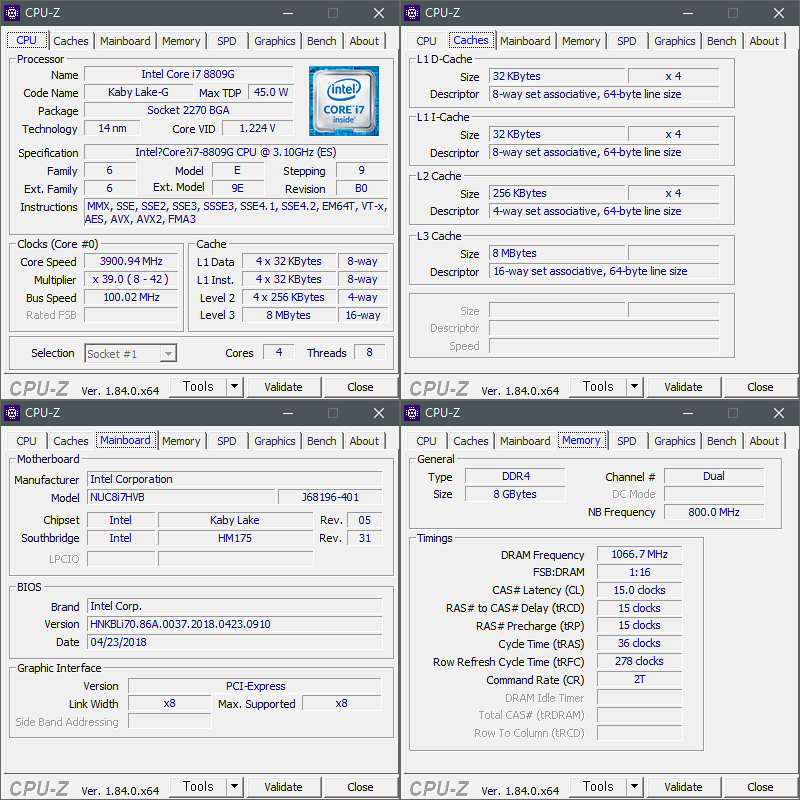Click the Tools button in the Caches window
800x800 pixels.
pos(598,387)
